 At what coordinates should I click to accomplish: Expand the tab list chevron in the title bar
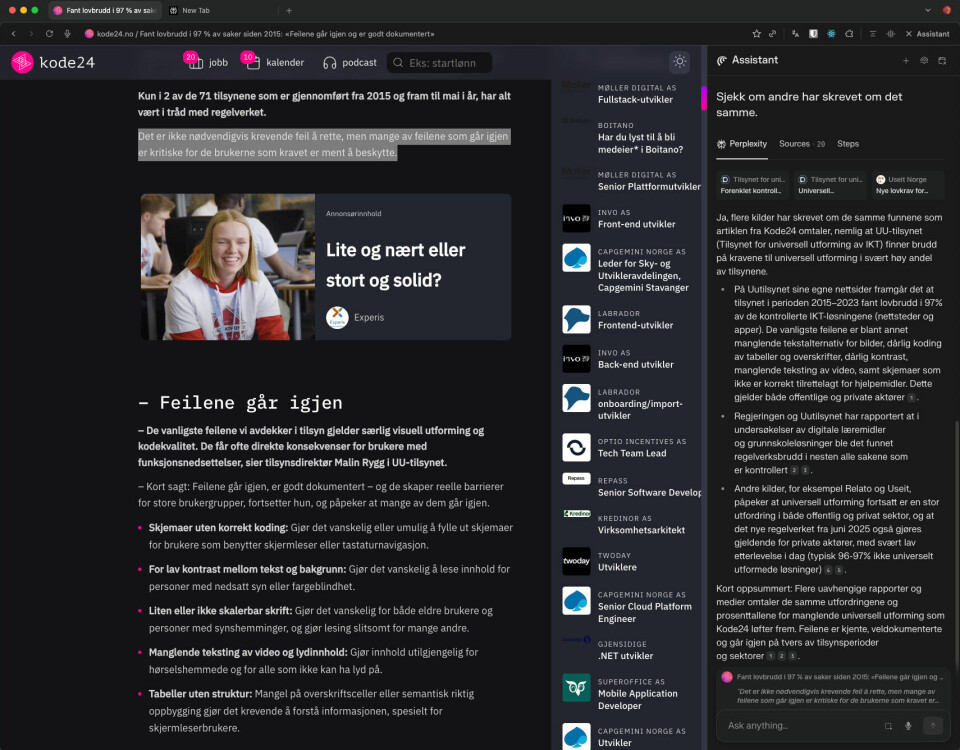click(928, 10)
